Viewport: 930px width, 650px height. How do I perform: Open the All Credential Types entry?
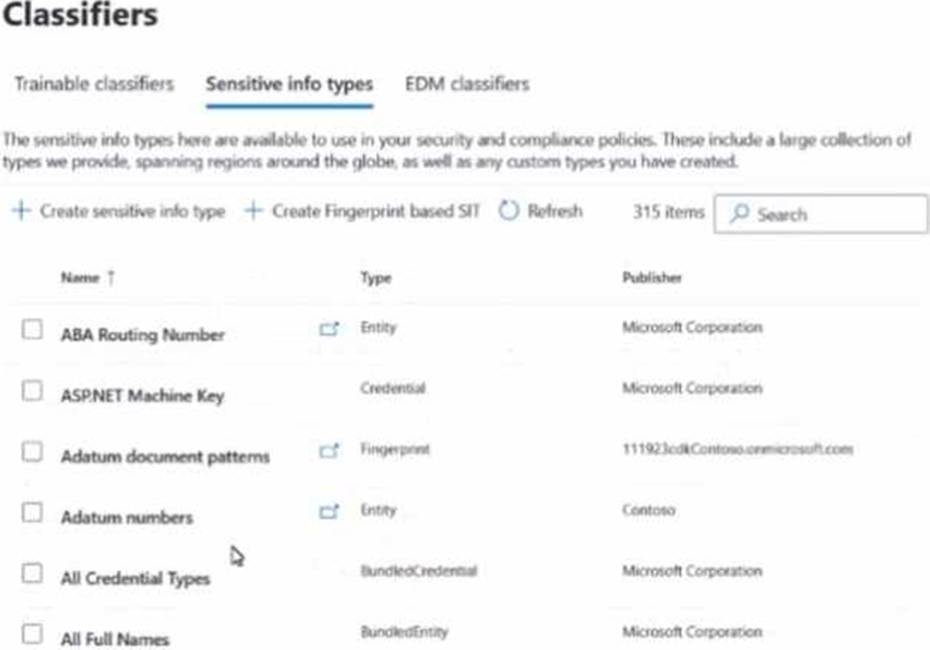click(x=135, y=579)
